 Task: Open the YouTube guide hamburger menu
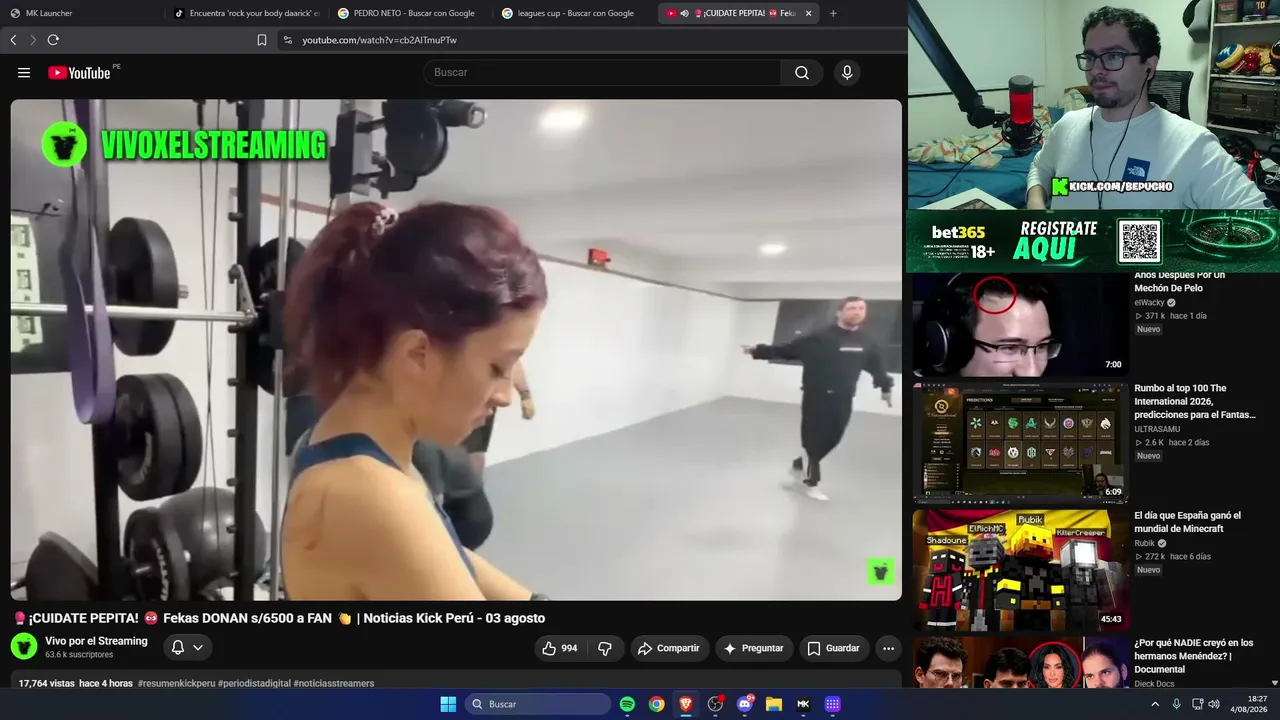pyautogui.click(x=24, y=73)
